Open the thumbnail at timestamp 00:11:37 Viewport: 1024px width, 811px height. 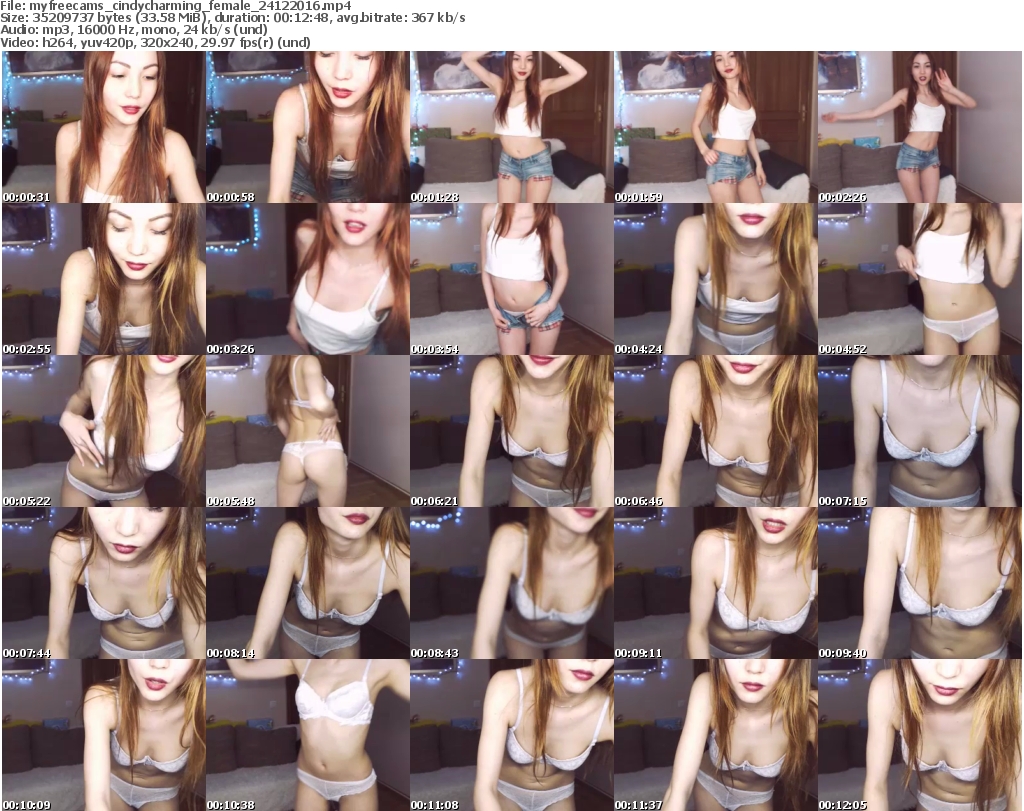click(x=715, y=735)
